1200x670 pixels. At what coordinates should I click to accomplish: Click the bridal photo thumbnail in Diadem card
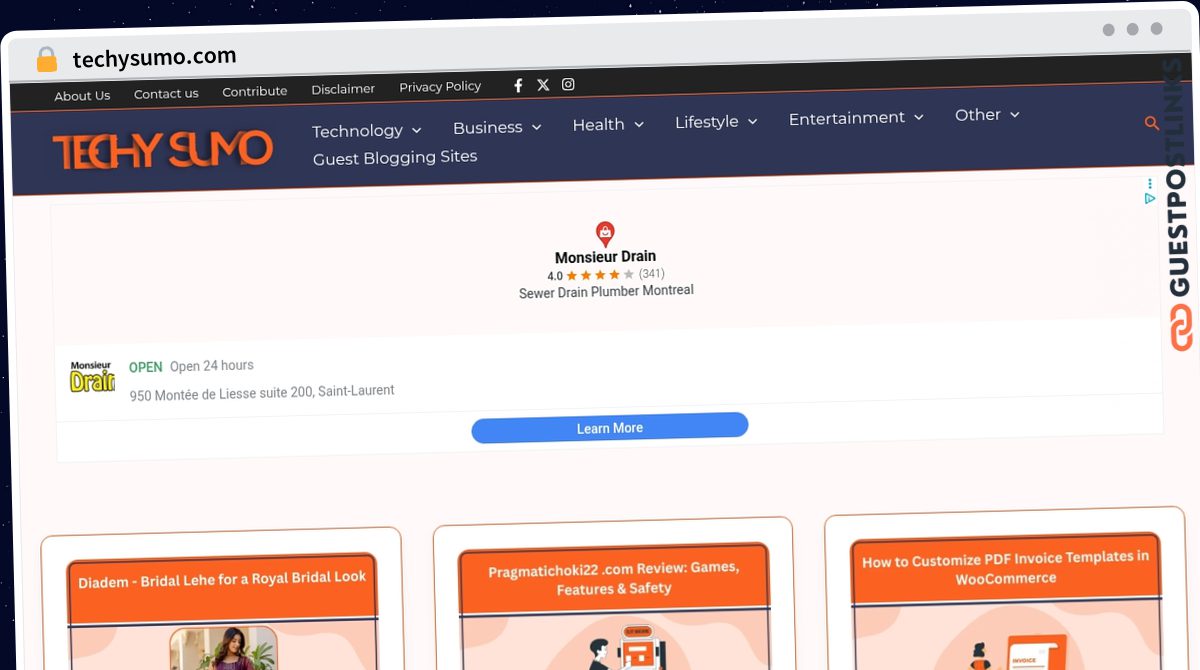223,648
